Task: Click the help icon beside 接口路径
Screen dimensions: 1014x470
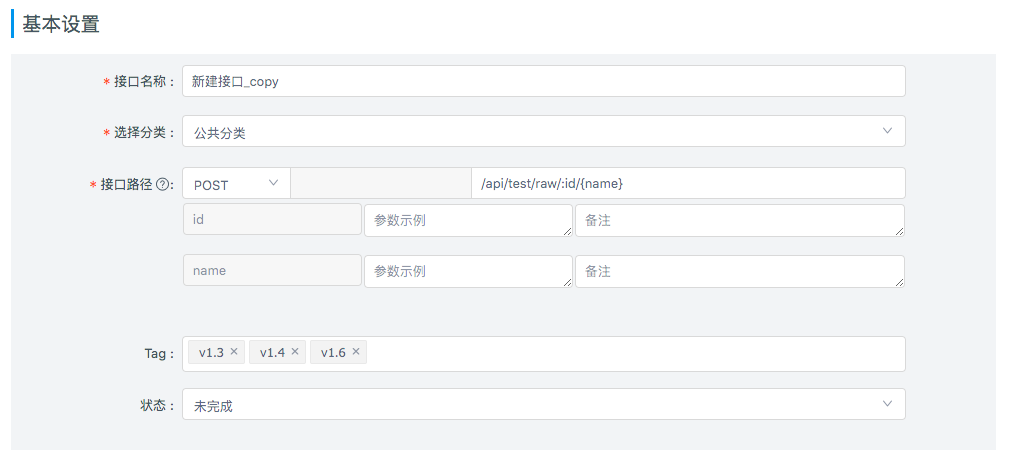Action: 162,184
